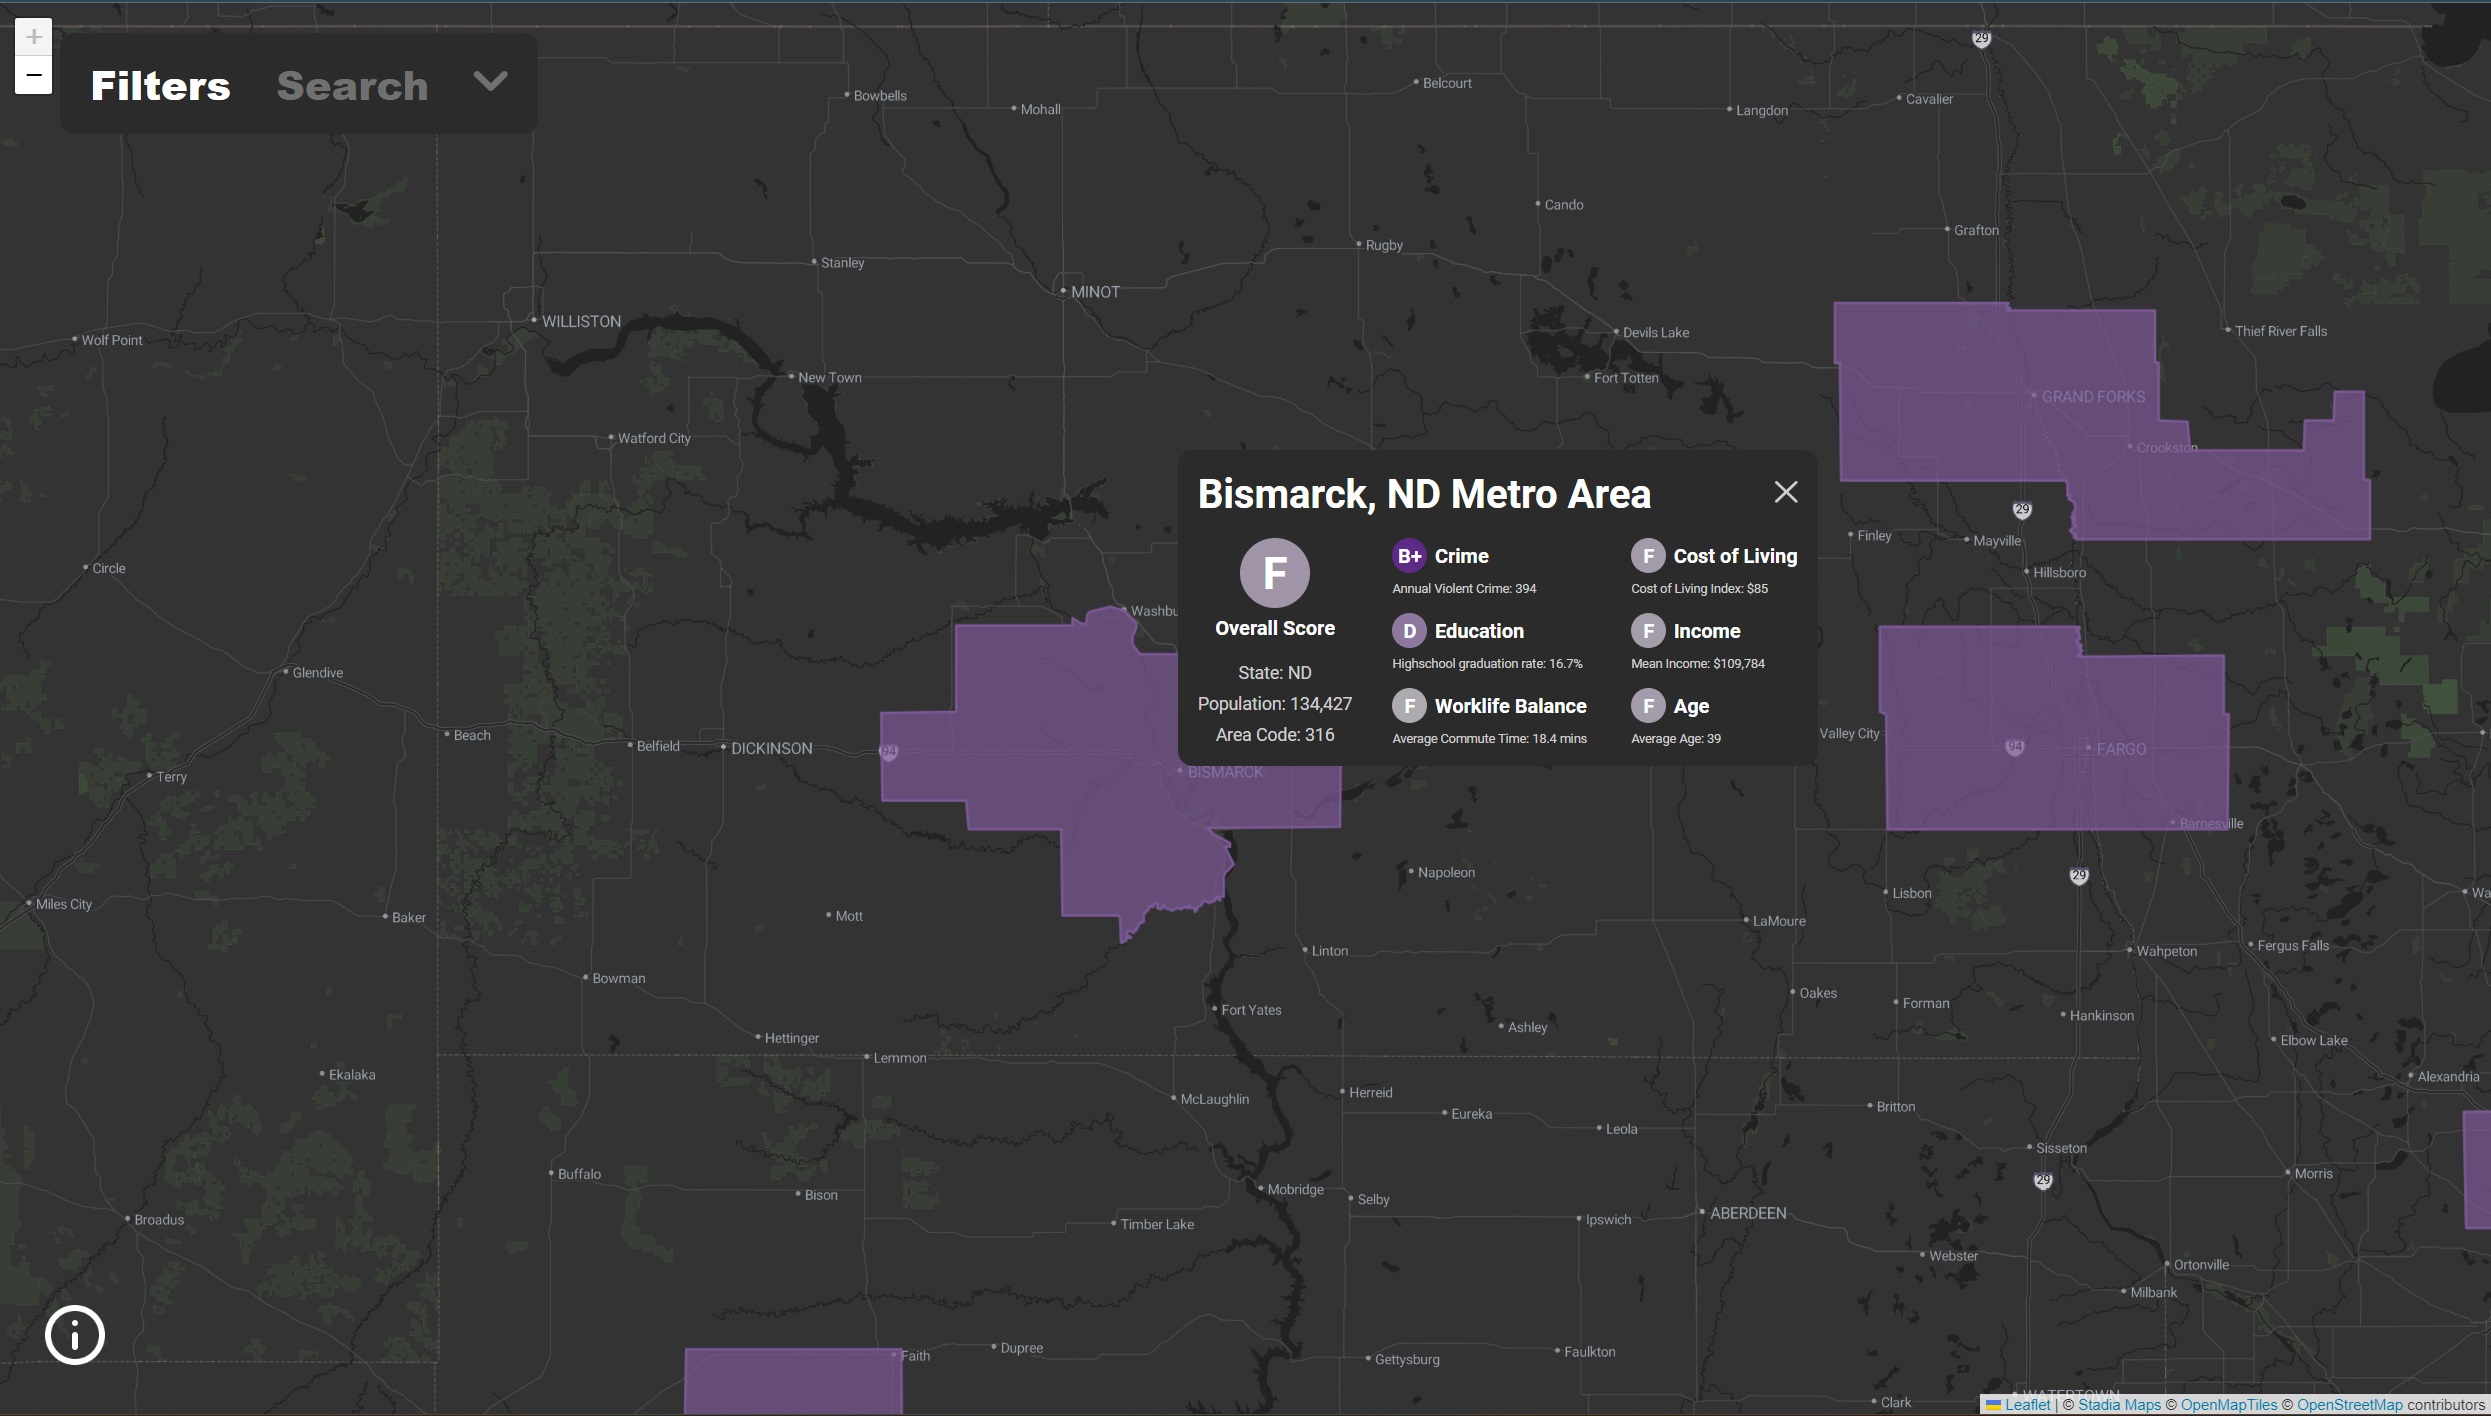
Task: Open the OpenMapTiles attribution link
Action: pos(2228,1405)
